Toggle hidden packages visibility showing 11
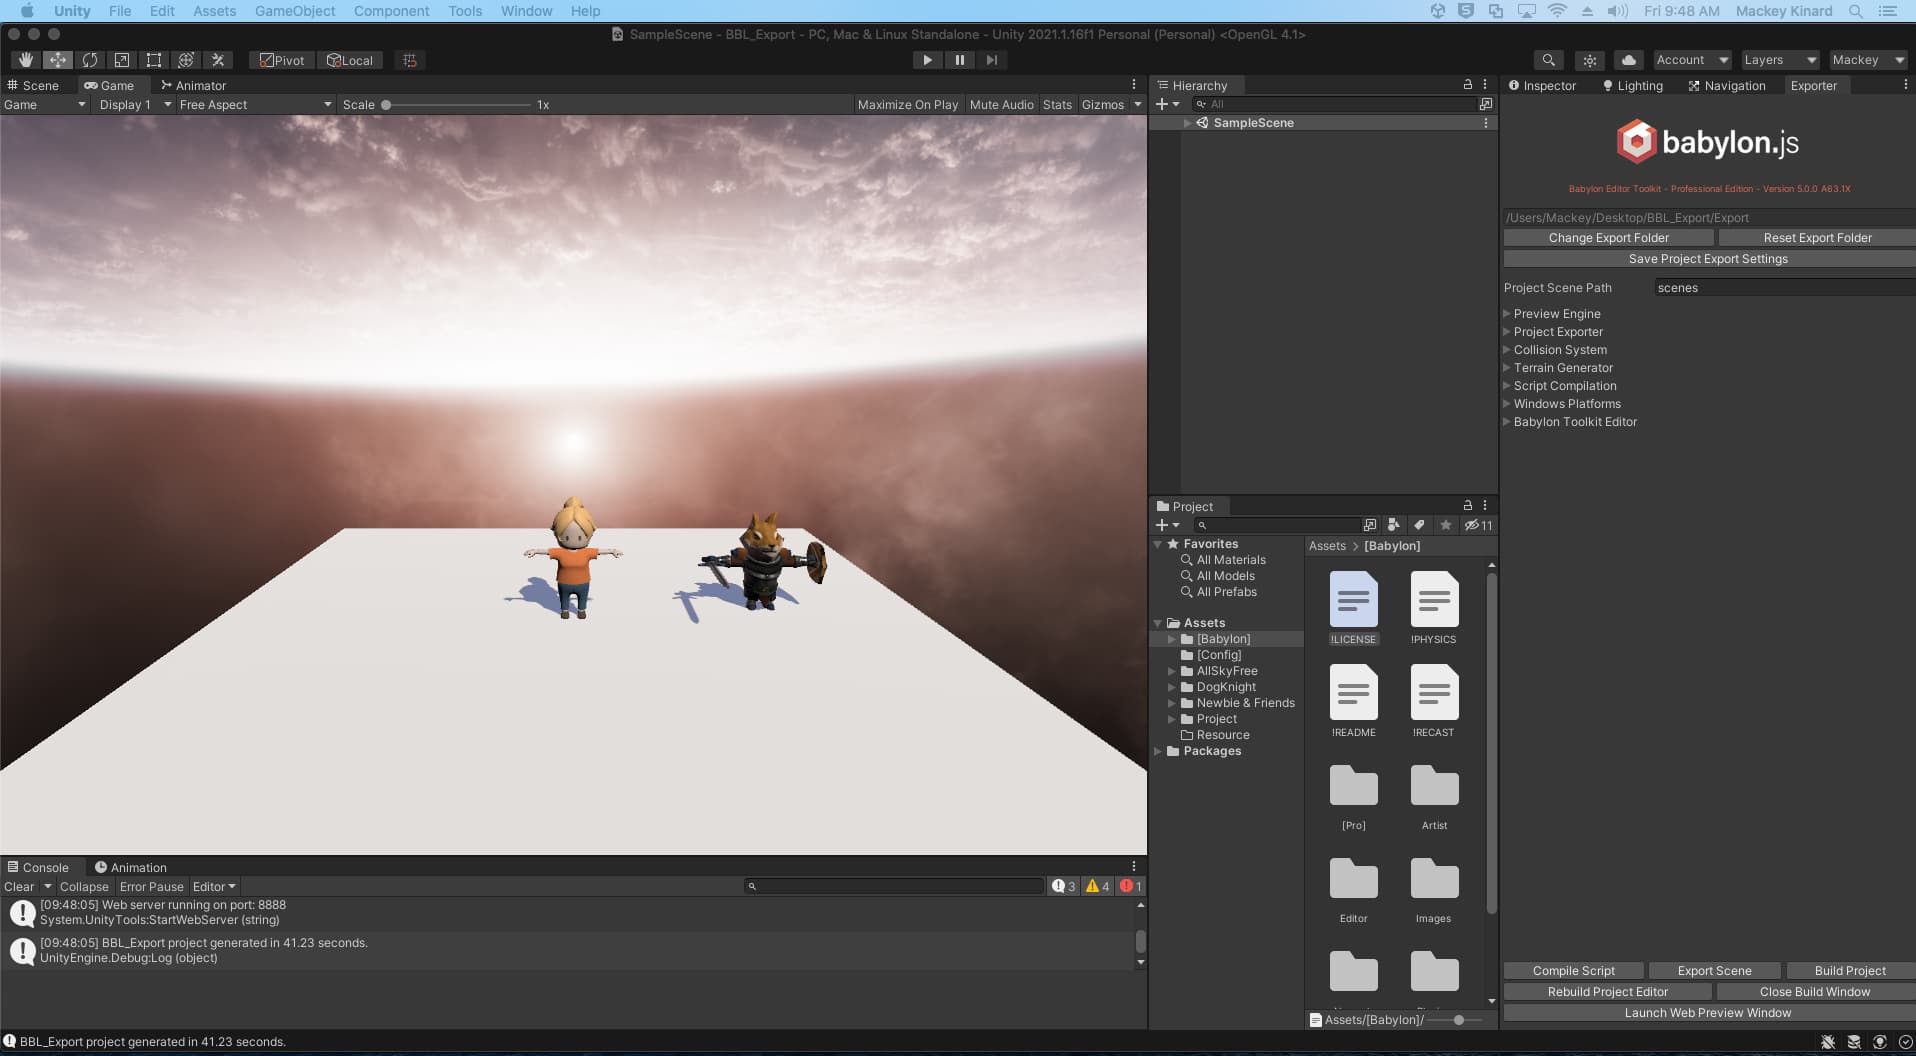The width and height of the screenshot is (1916, 1056). coord(1479,525)
